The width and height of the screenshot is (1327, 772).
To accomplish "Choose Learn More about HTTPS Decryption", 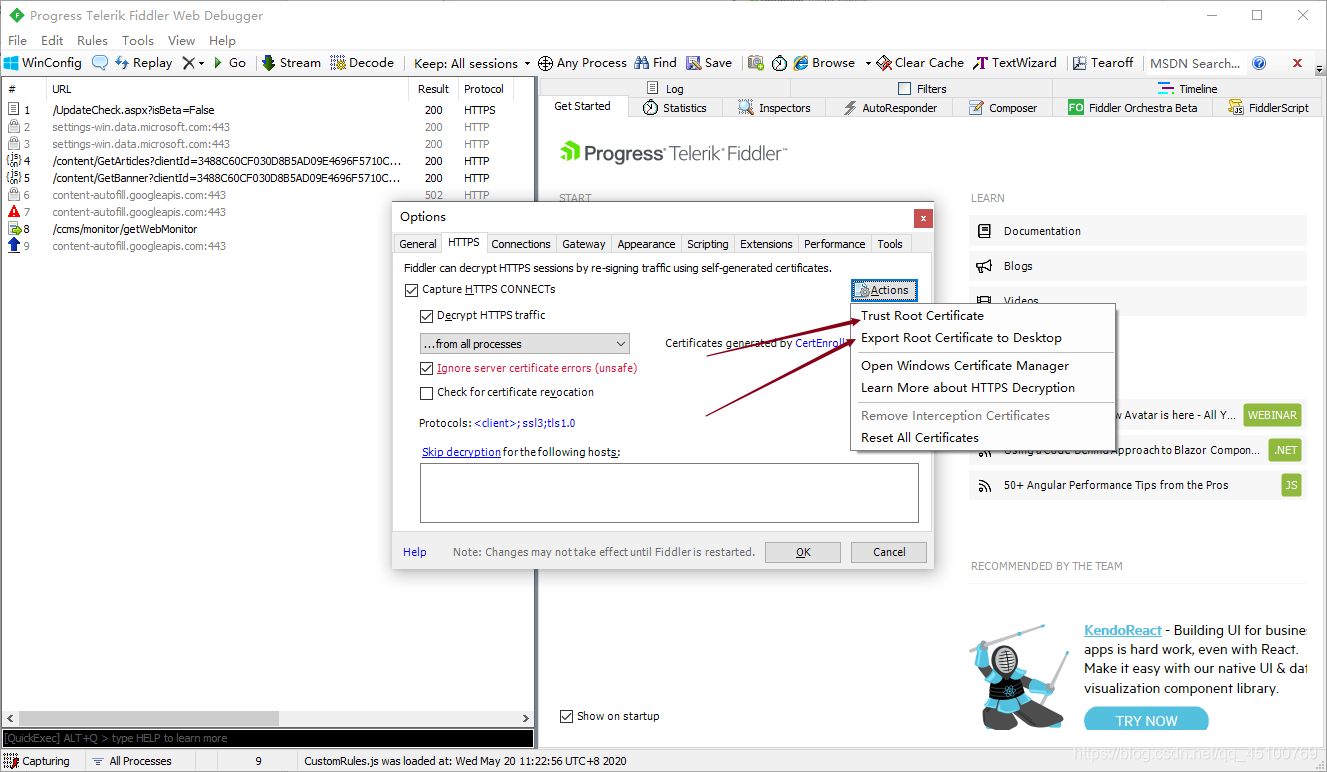I will coord(968,388).
